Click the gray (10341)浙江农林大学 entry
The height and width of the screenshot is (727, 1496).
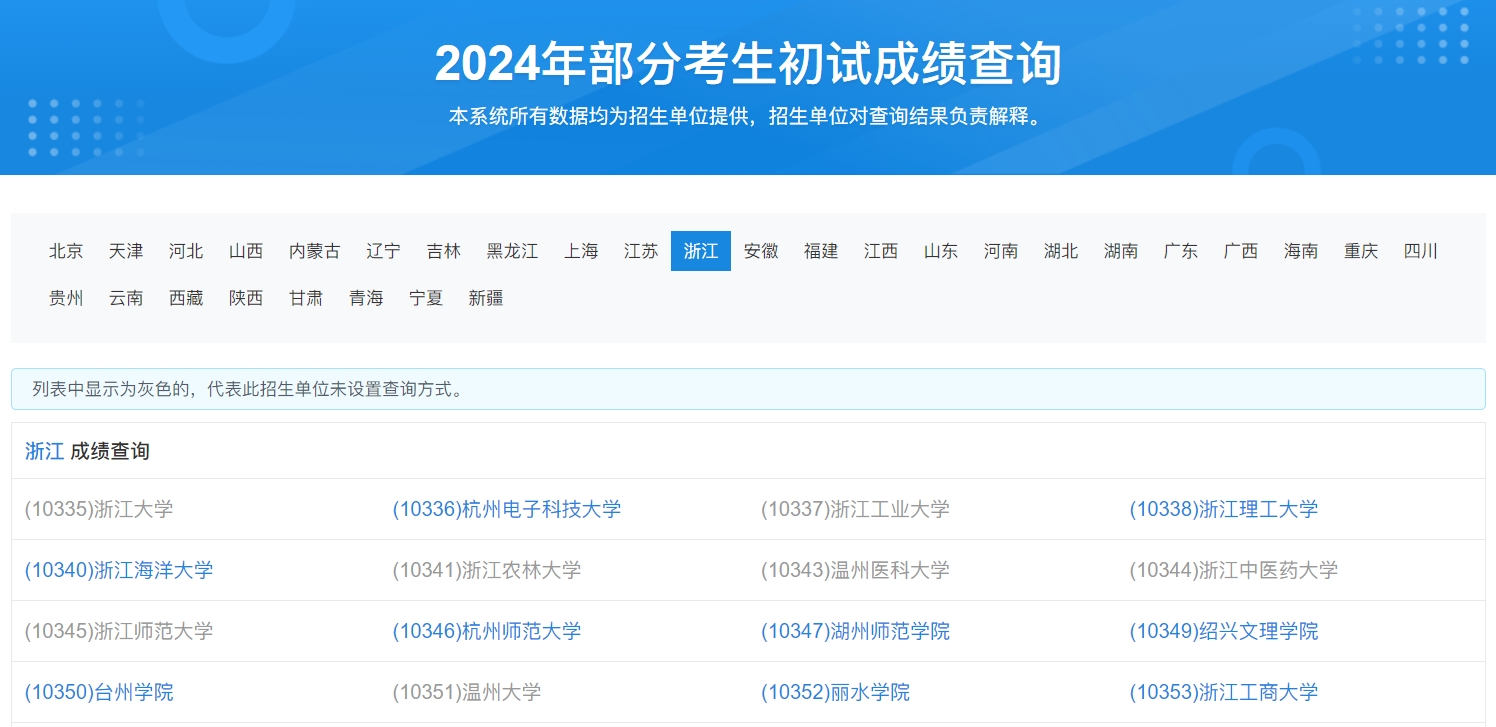point(487,570)
